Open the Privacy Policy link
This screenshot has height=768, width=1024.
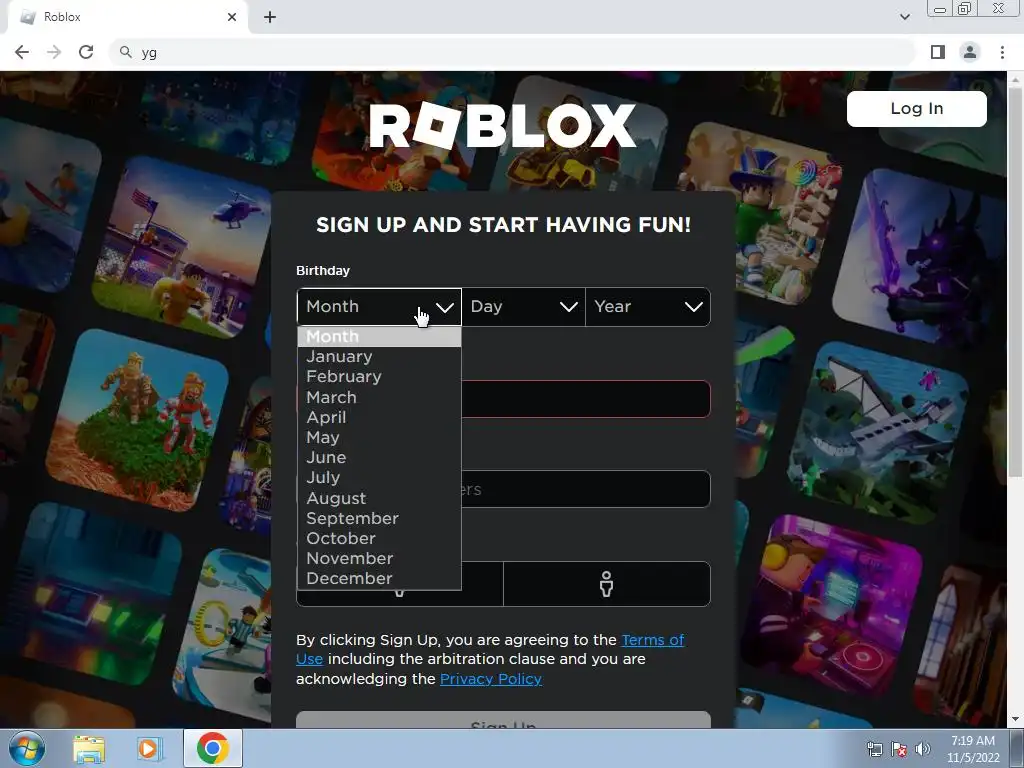coord(490,679)
